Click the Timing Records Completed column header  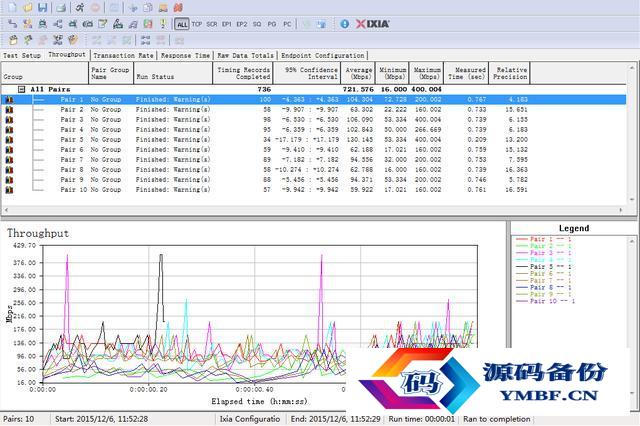(x=243, y=73)
